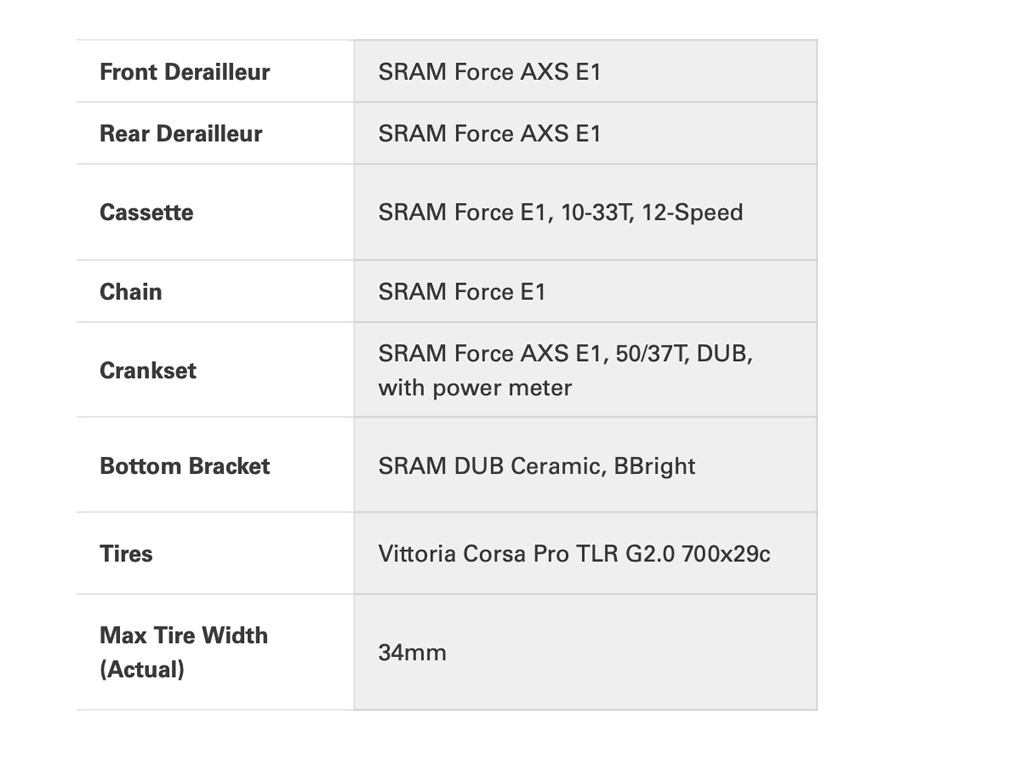Click the Chain value SRAM Force E1
Screen dimensions: 1024x768
(x=462, y=292)
